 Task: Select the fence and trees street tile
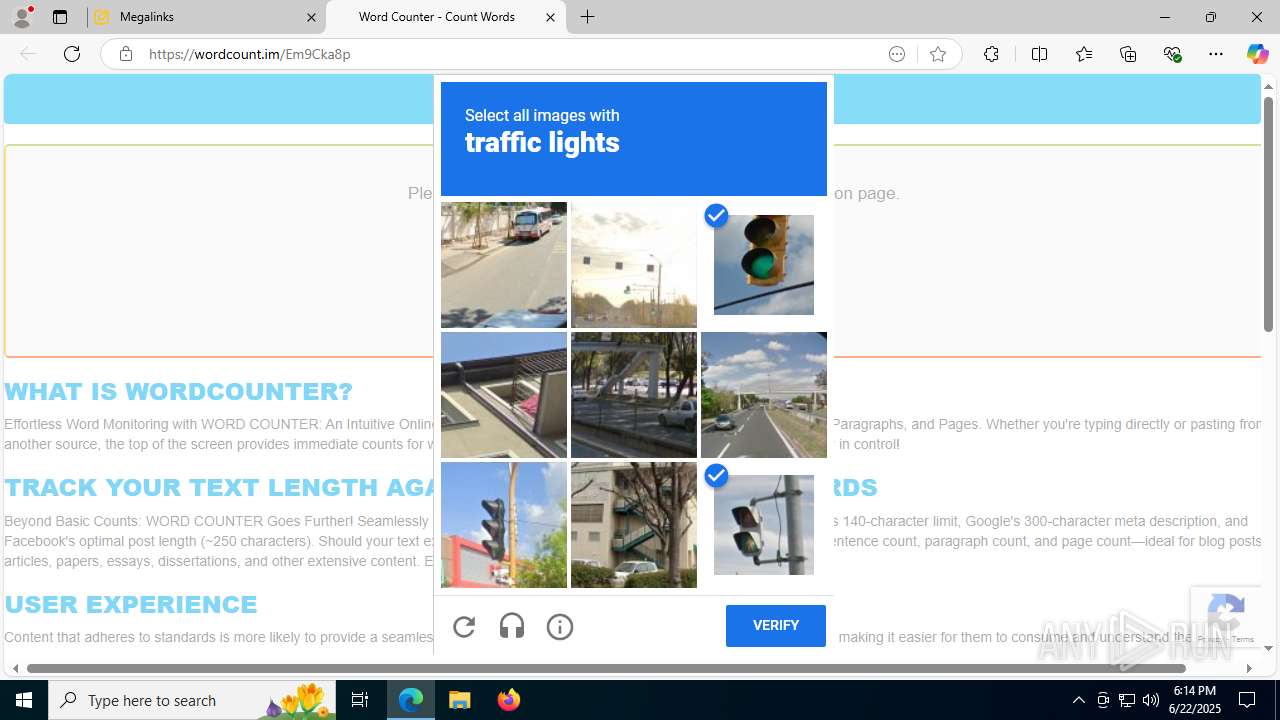coord(634,395)
